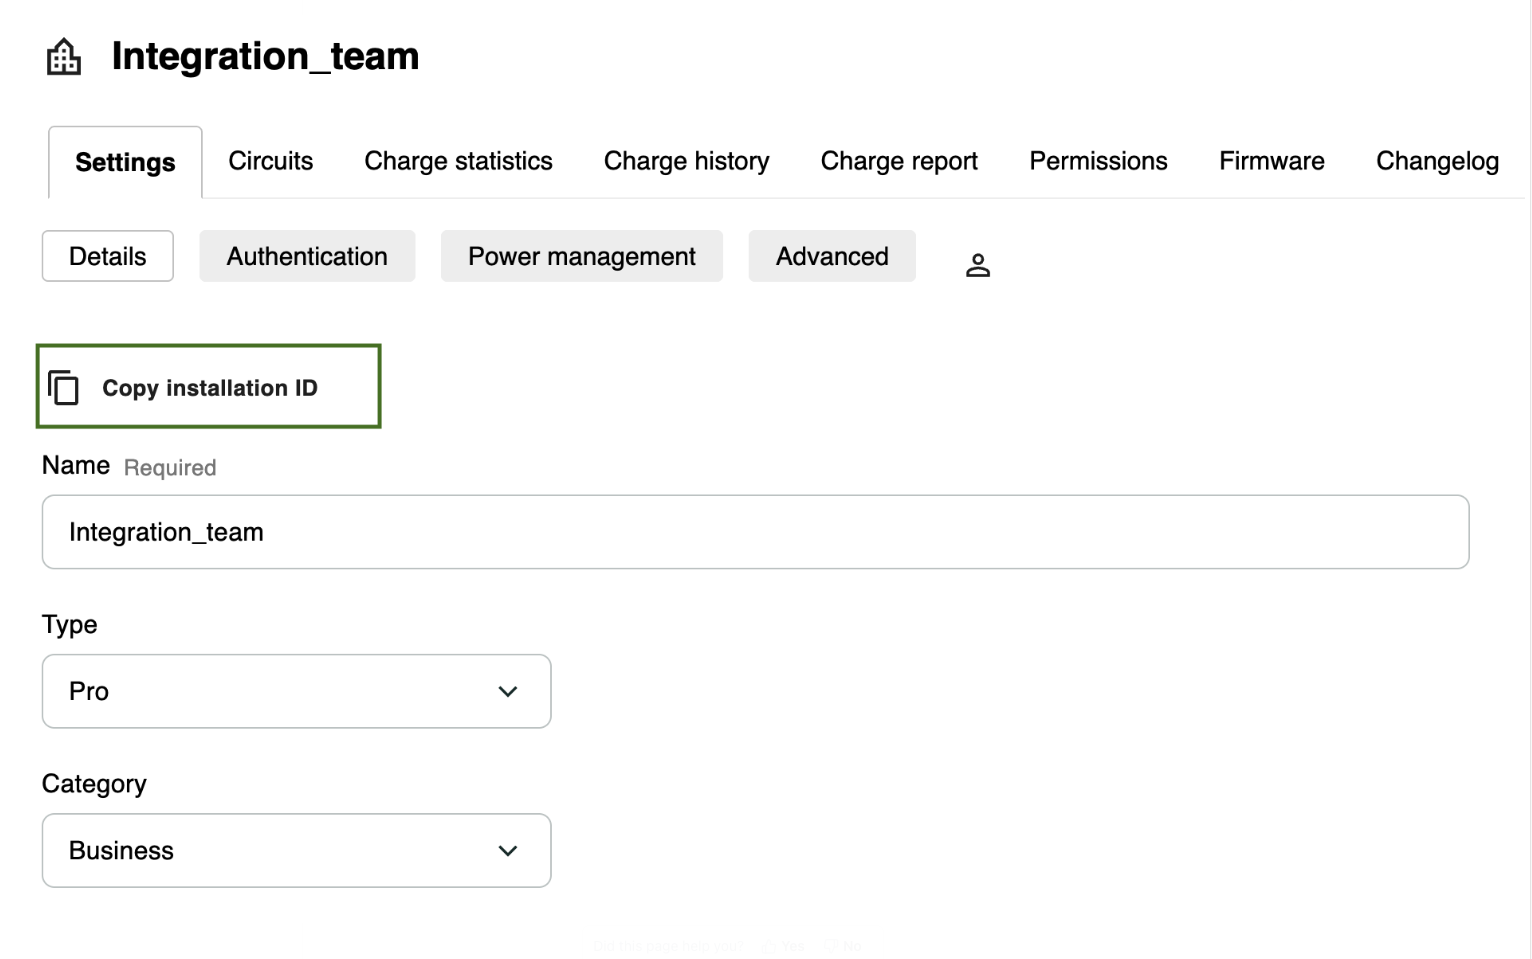This screenshot has width=1532, height=959.
Task: Switch to Power management settings
Action: [x=581, y=256]
